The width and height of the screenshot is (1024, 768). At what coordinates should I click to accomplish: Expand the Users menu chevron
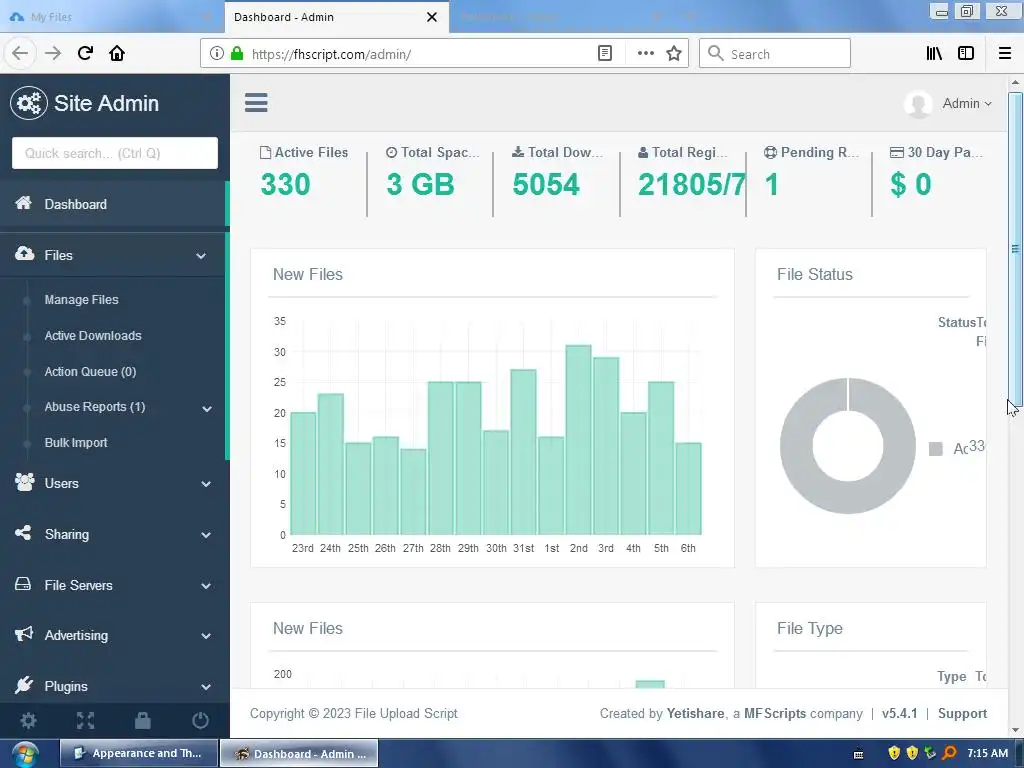tap(206, 484)
